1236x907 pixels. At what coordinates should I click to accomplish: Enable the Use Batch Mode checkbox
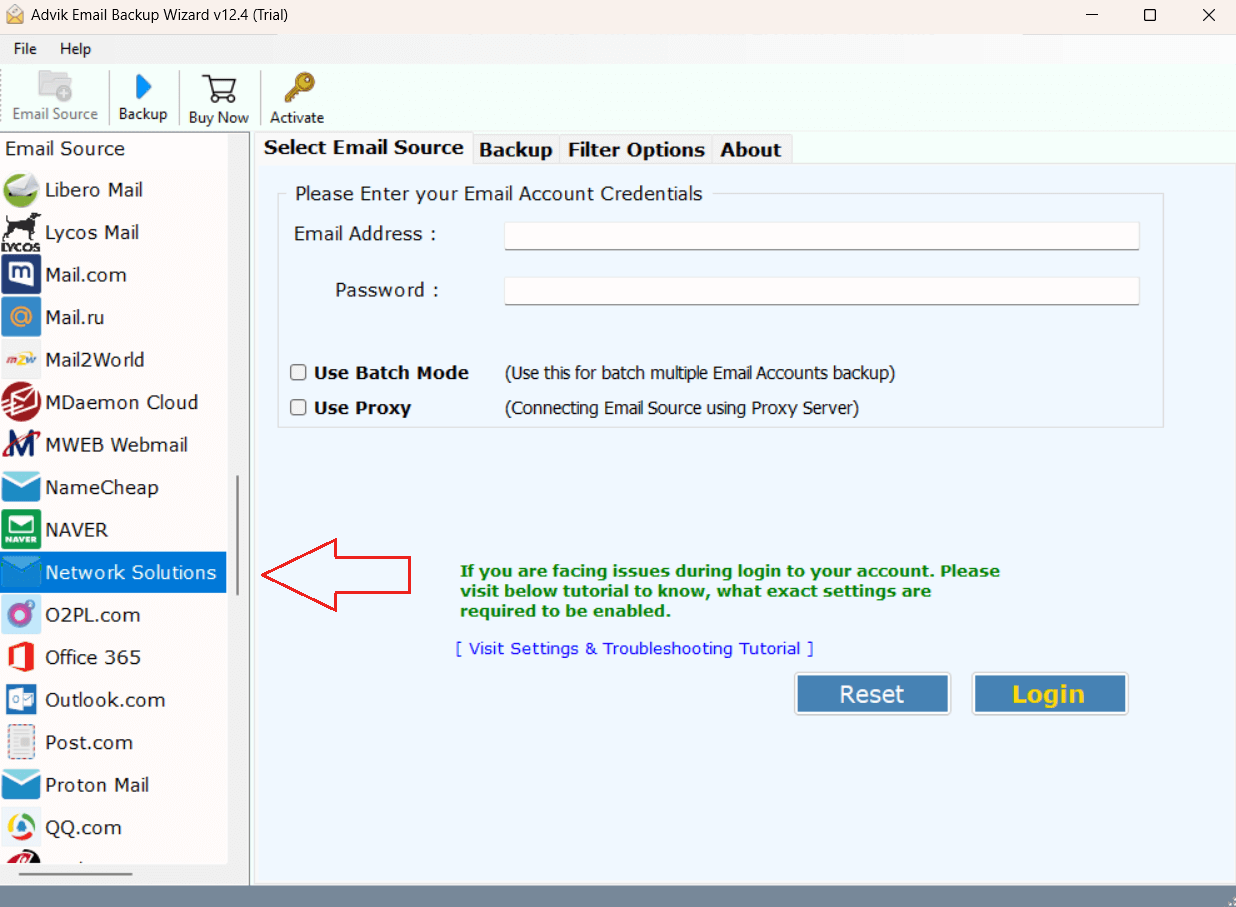click(298, 373)
